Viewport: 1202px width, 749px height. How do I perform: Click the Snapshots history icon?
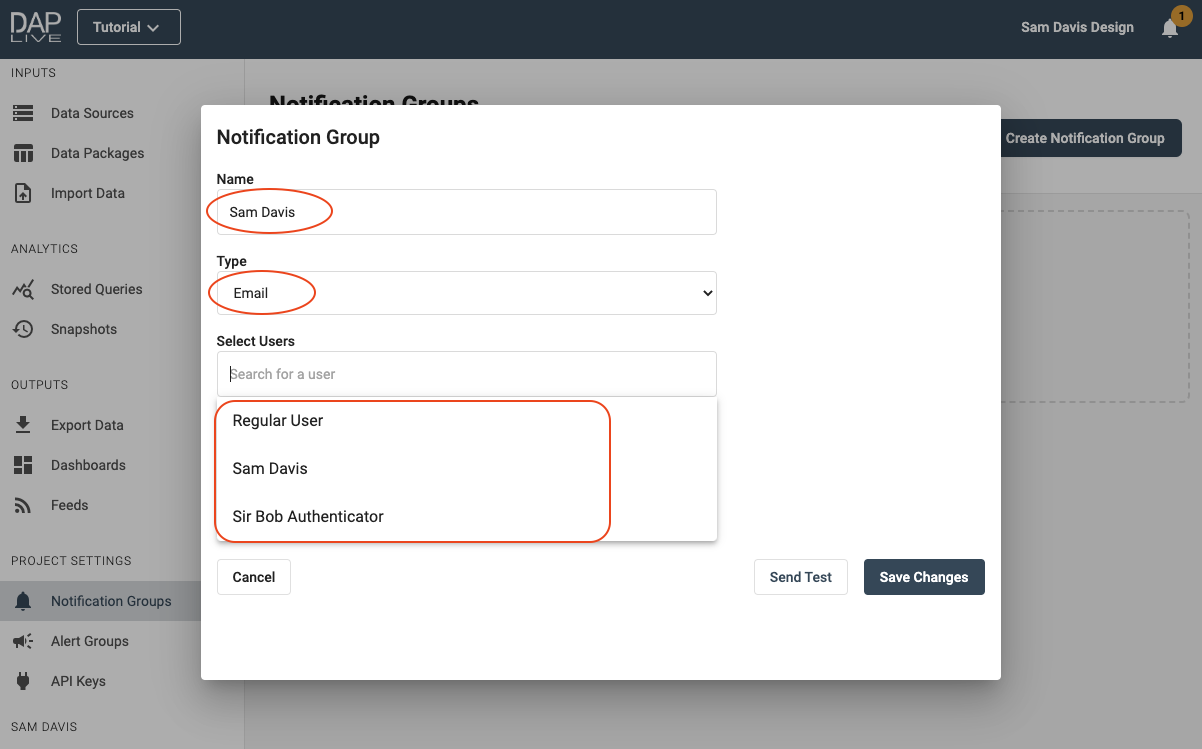pyautogui.click(x=23, y=329)
